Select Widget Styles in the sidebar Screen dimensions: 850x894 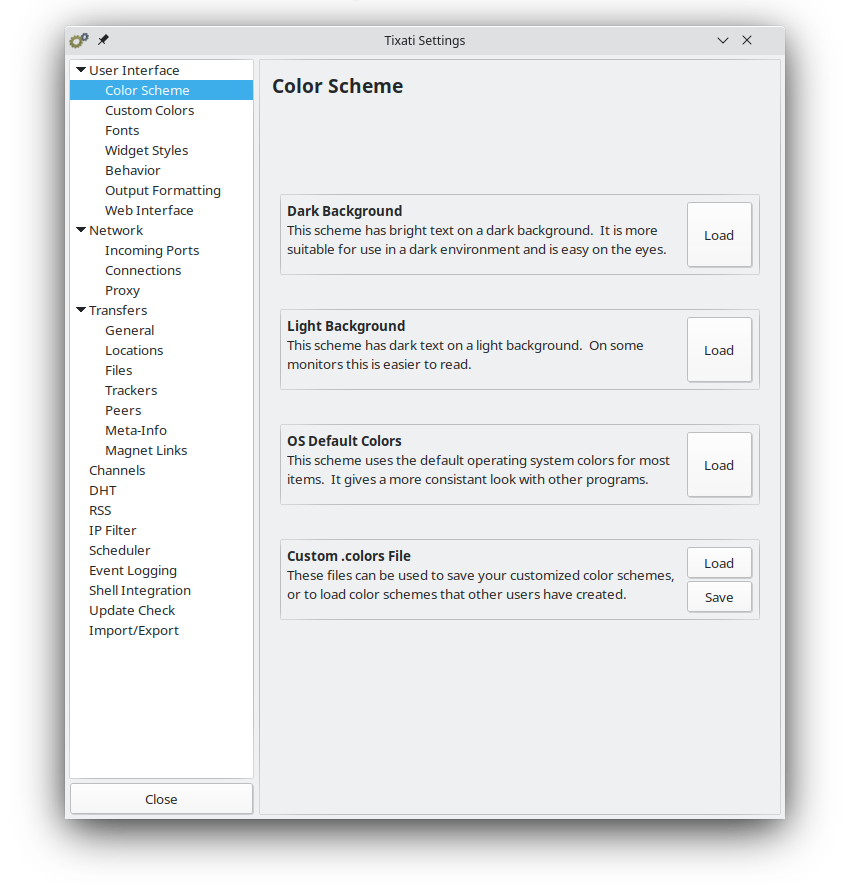click(x=146, y=150)
